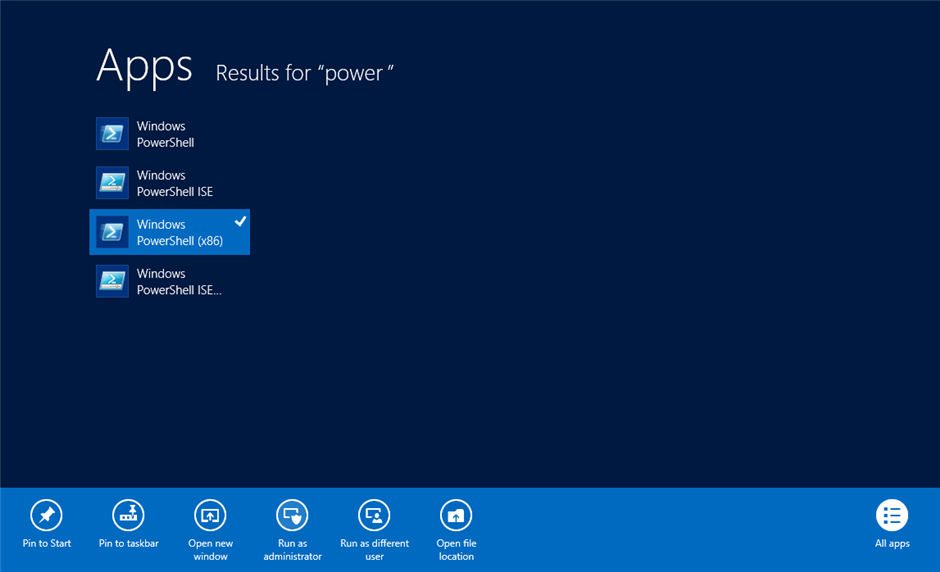Click the Windows PowerShell ISE app icon
The image size is (940, 572).
point(112,183)
